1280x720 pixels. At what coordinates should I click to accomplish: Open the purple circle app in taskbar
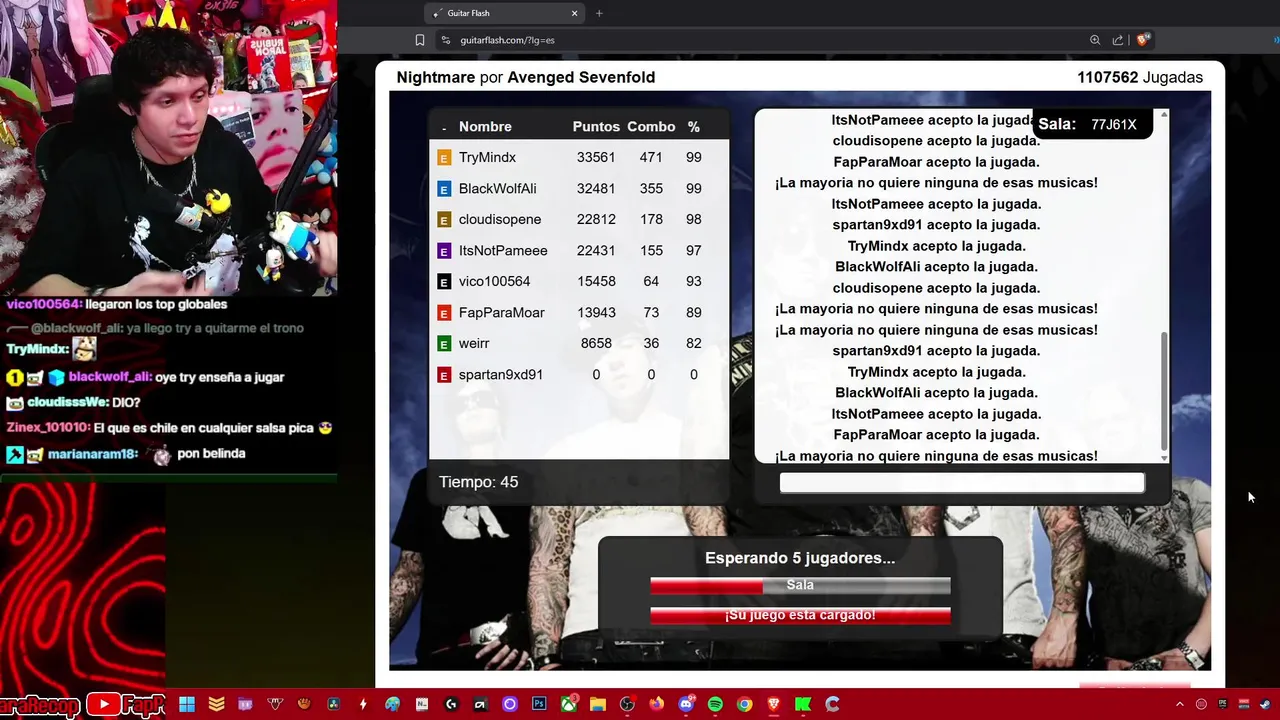coord(510,704)
